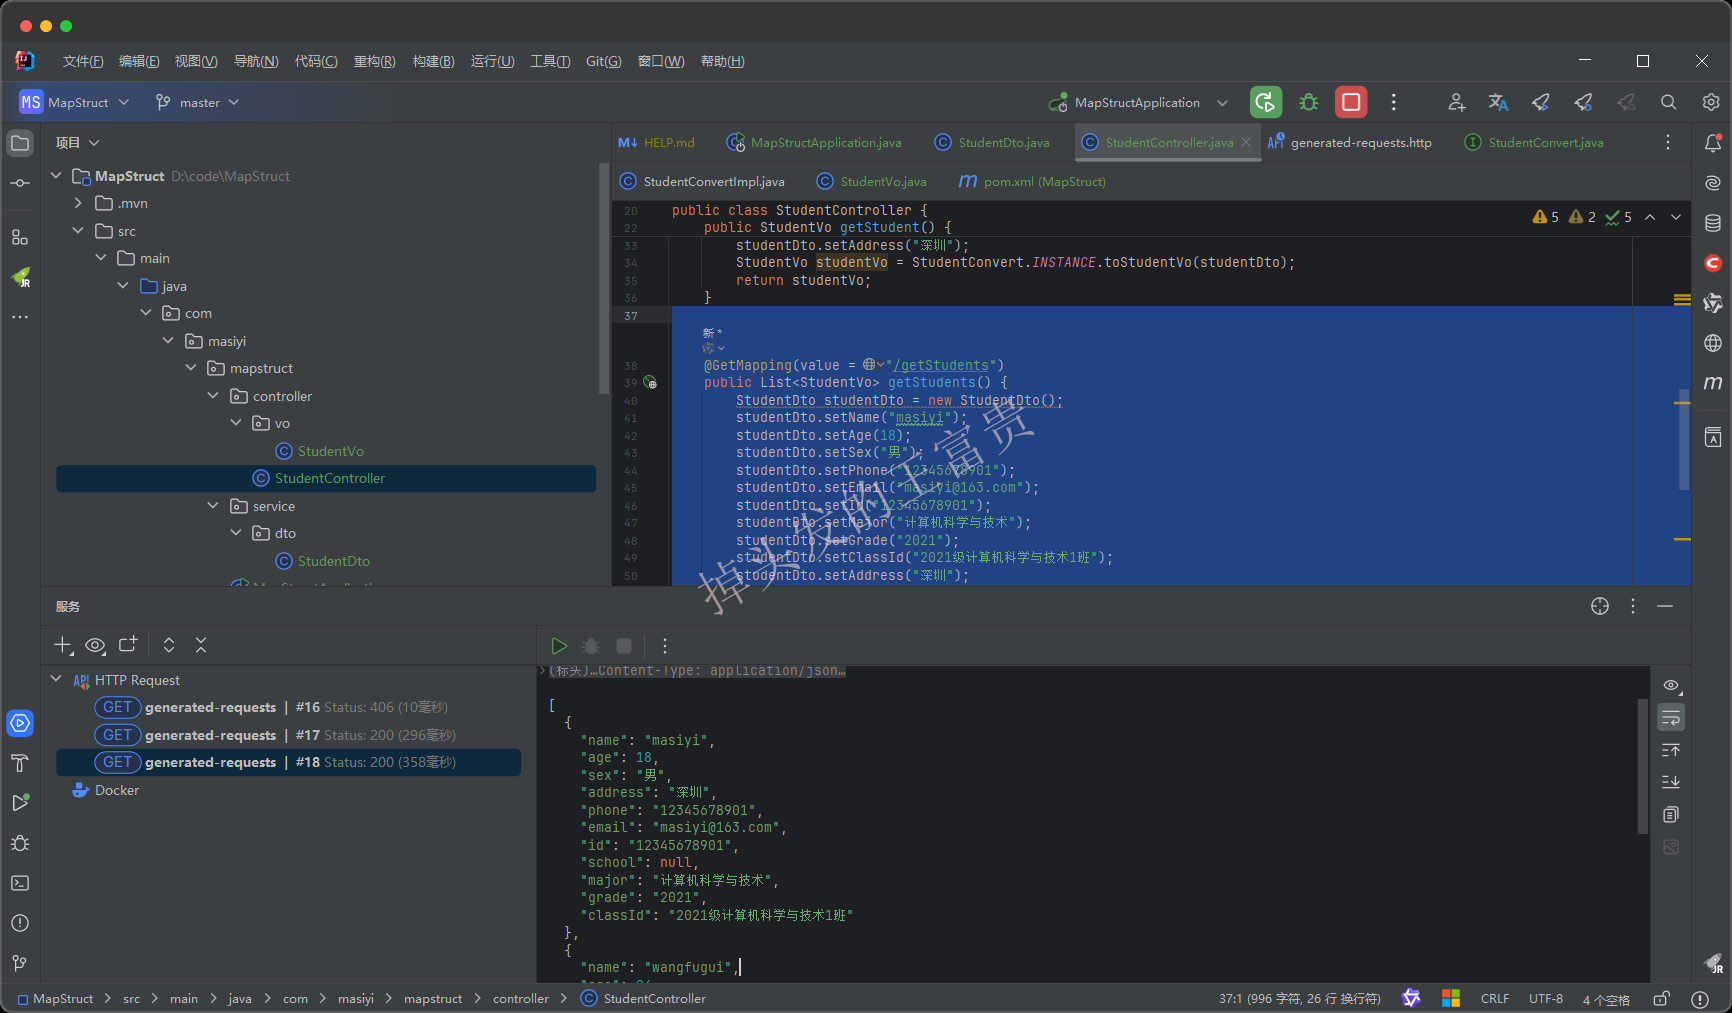Toggle read-only lock in status bar
Viewport: 1732px width, 1013px height.
pyautogui.click(x=1662, y=998)
